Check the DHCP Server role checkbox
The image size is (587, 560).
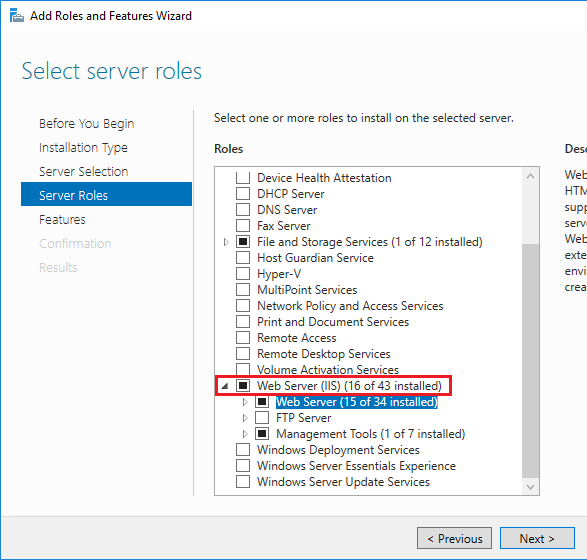243,194
